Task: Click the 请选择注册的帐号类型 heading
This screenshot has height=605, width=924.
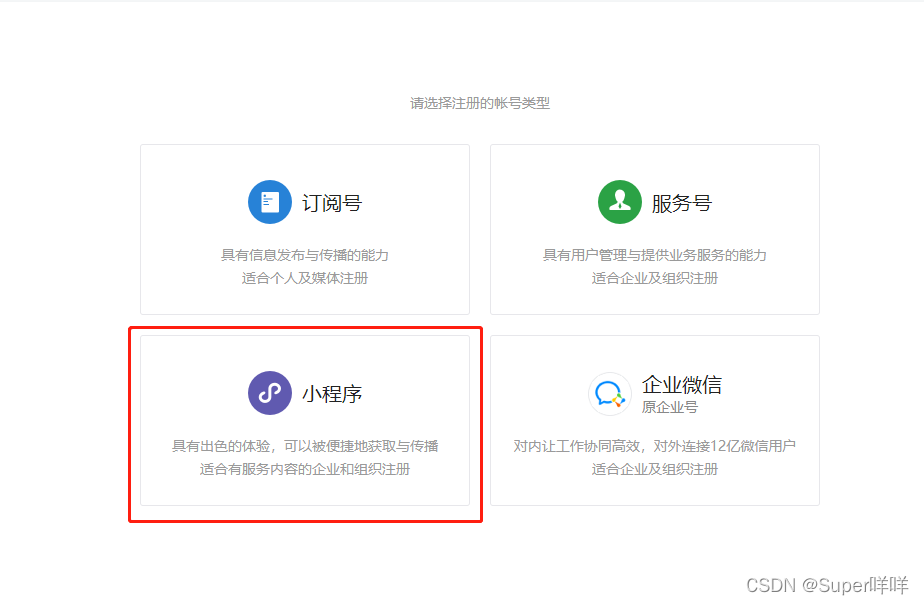Action: pos(480,103)
